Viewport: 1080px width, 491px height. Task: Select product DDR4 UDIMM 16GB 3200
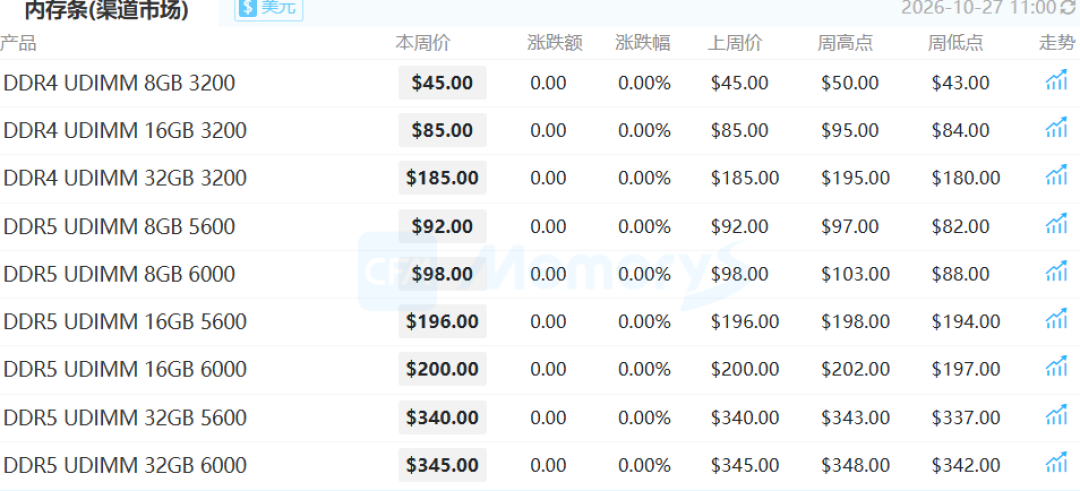(x=125, y=130)
